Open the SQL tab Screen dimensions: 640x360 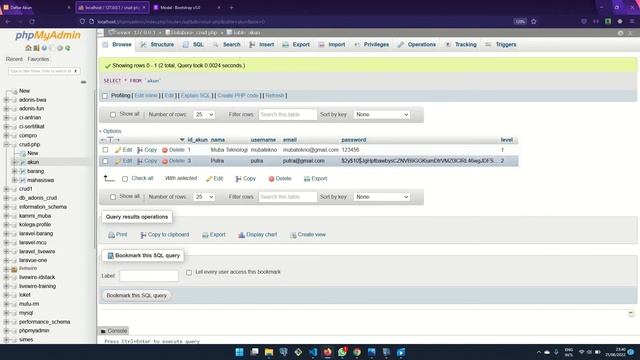pyautogui.click(x=193, y=44)
